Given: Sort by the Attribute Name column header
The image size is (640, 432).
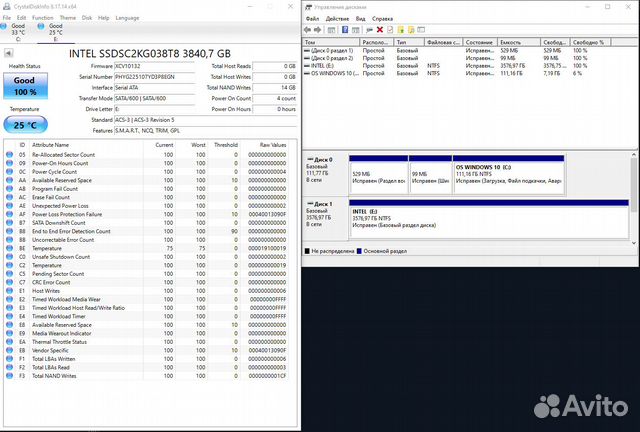Looking at the screenshot, I should 87,145.
